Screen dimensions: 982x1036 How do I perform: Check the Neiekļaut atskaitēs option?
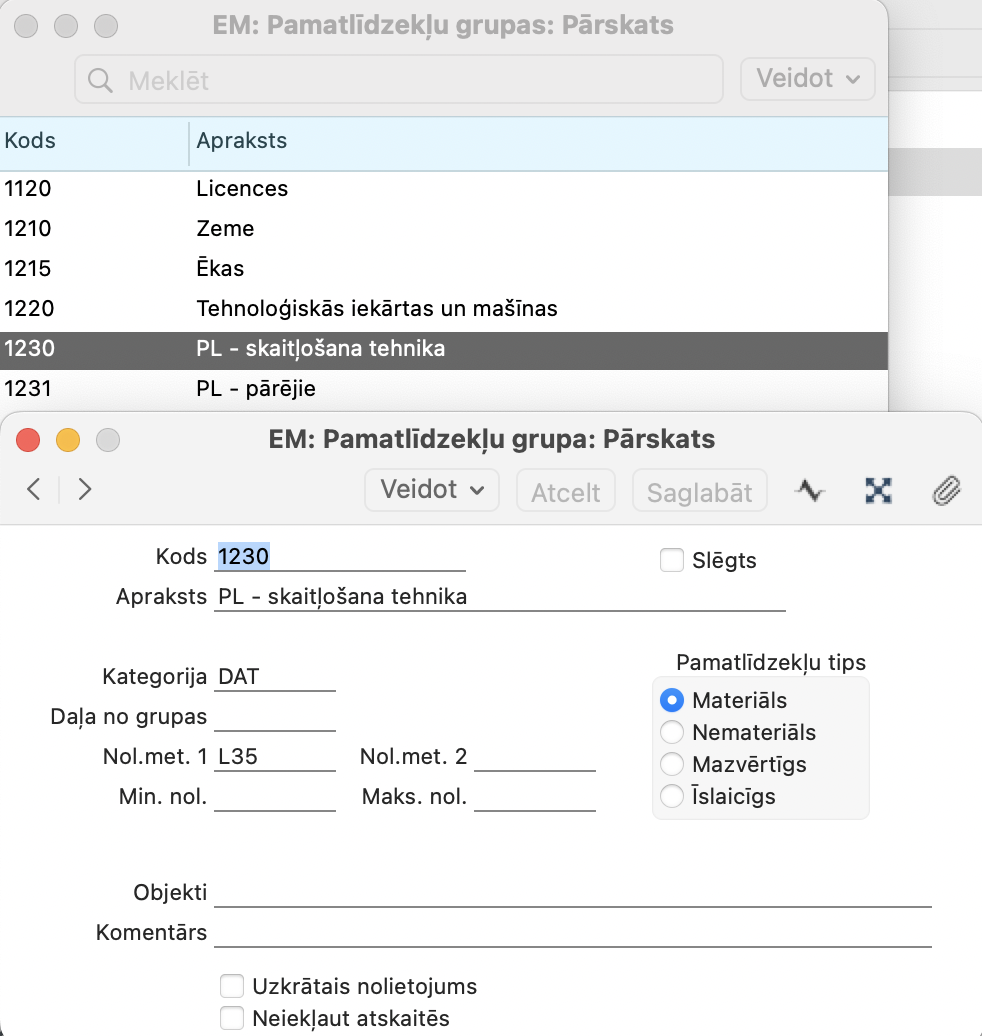[x=232, y=1019]
